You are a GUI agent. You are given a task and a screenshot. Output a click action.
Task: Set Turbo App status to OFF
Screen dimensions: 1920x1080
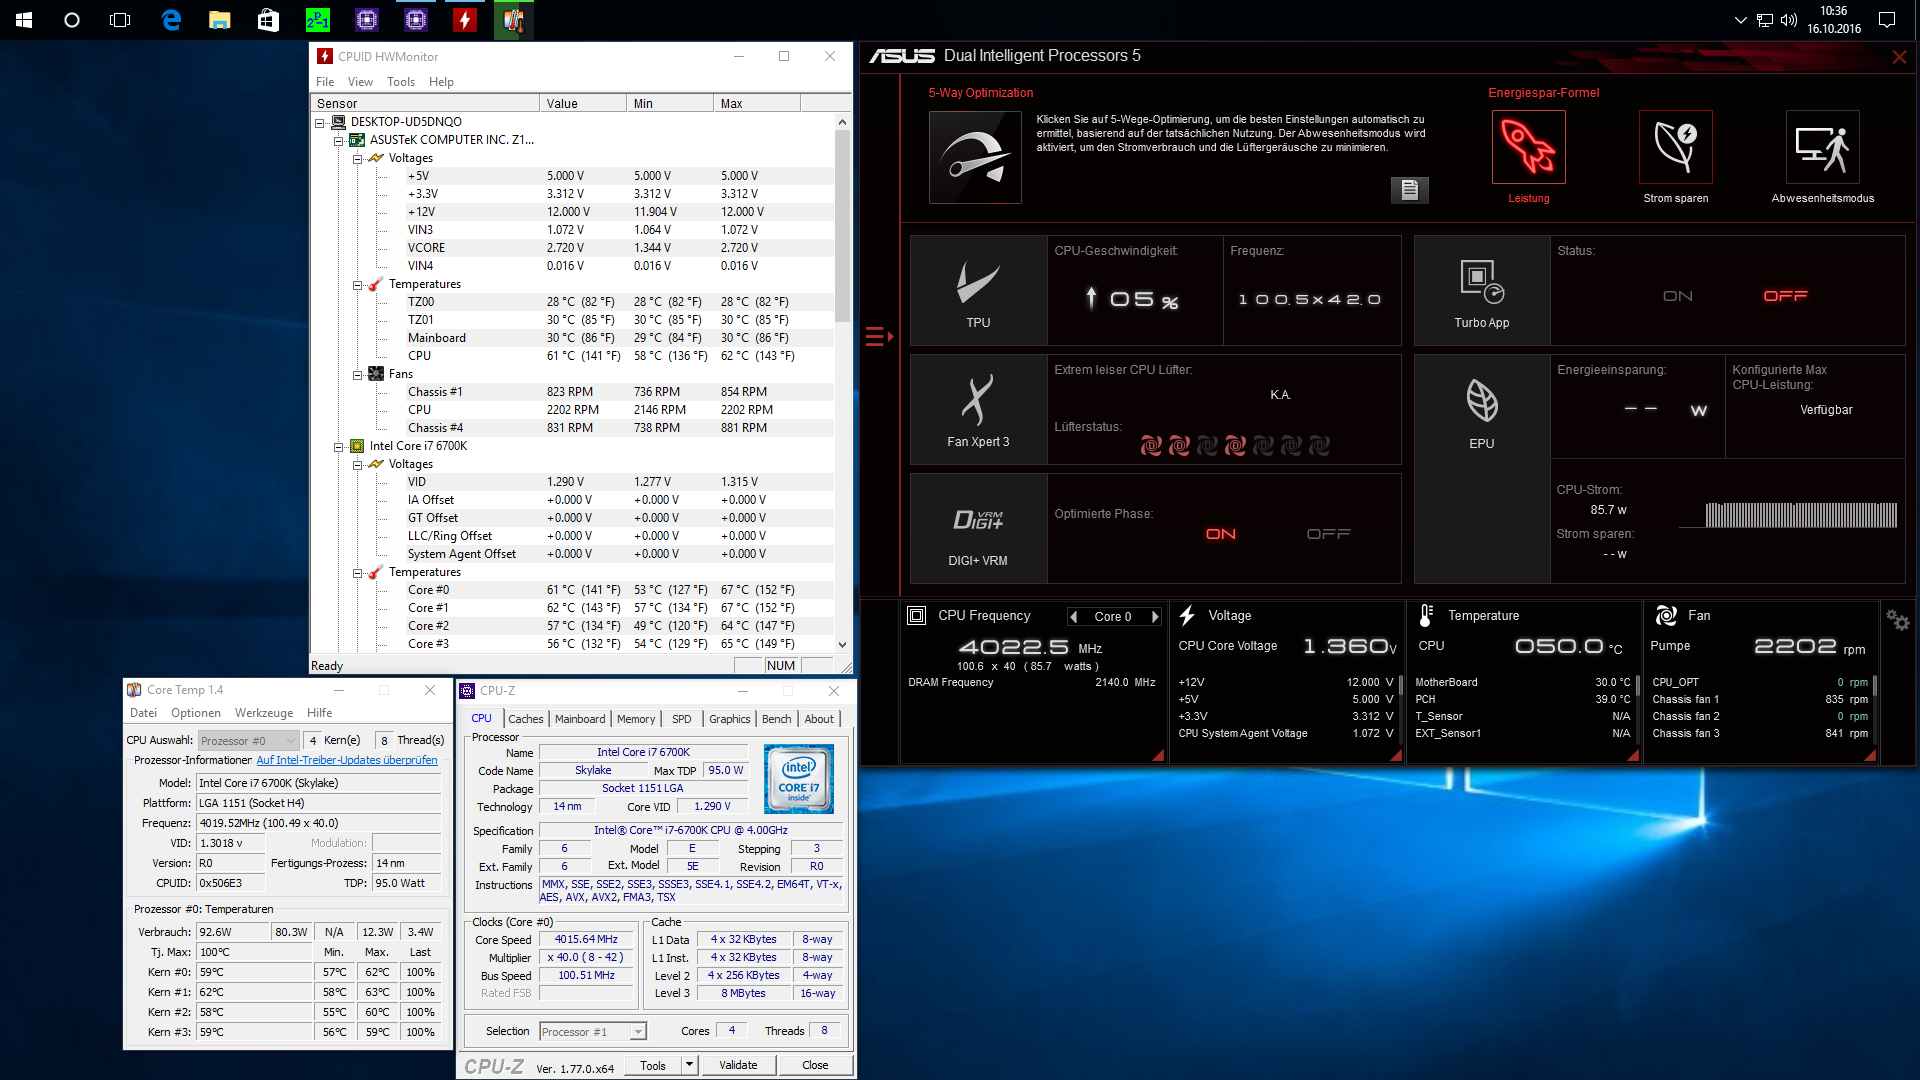click(x=1785, y=296)
